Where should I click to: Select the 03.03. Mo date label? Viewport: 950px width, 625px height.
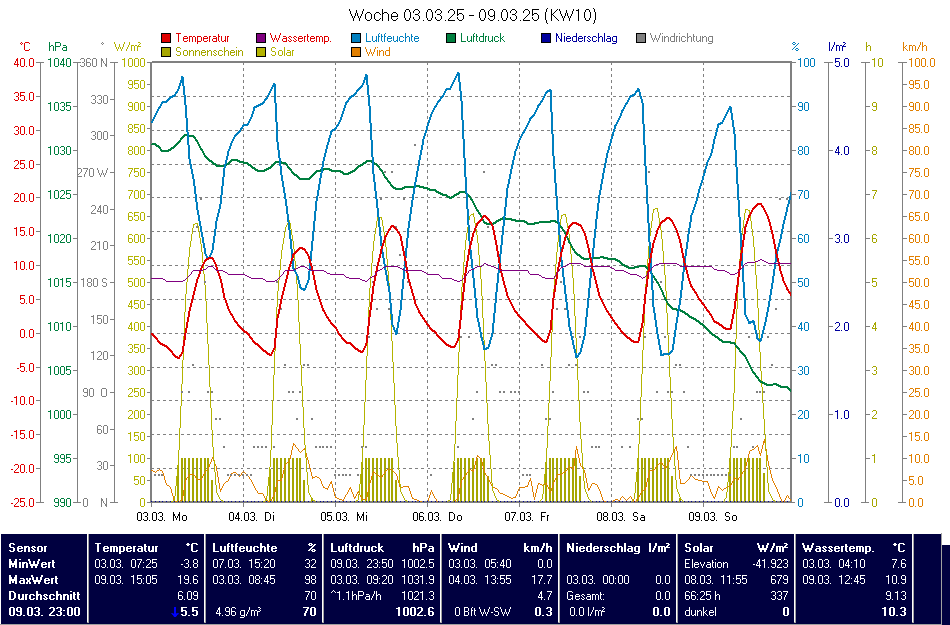(162, 517)
